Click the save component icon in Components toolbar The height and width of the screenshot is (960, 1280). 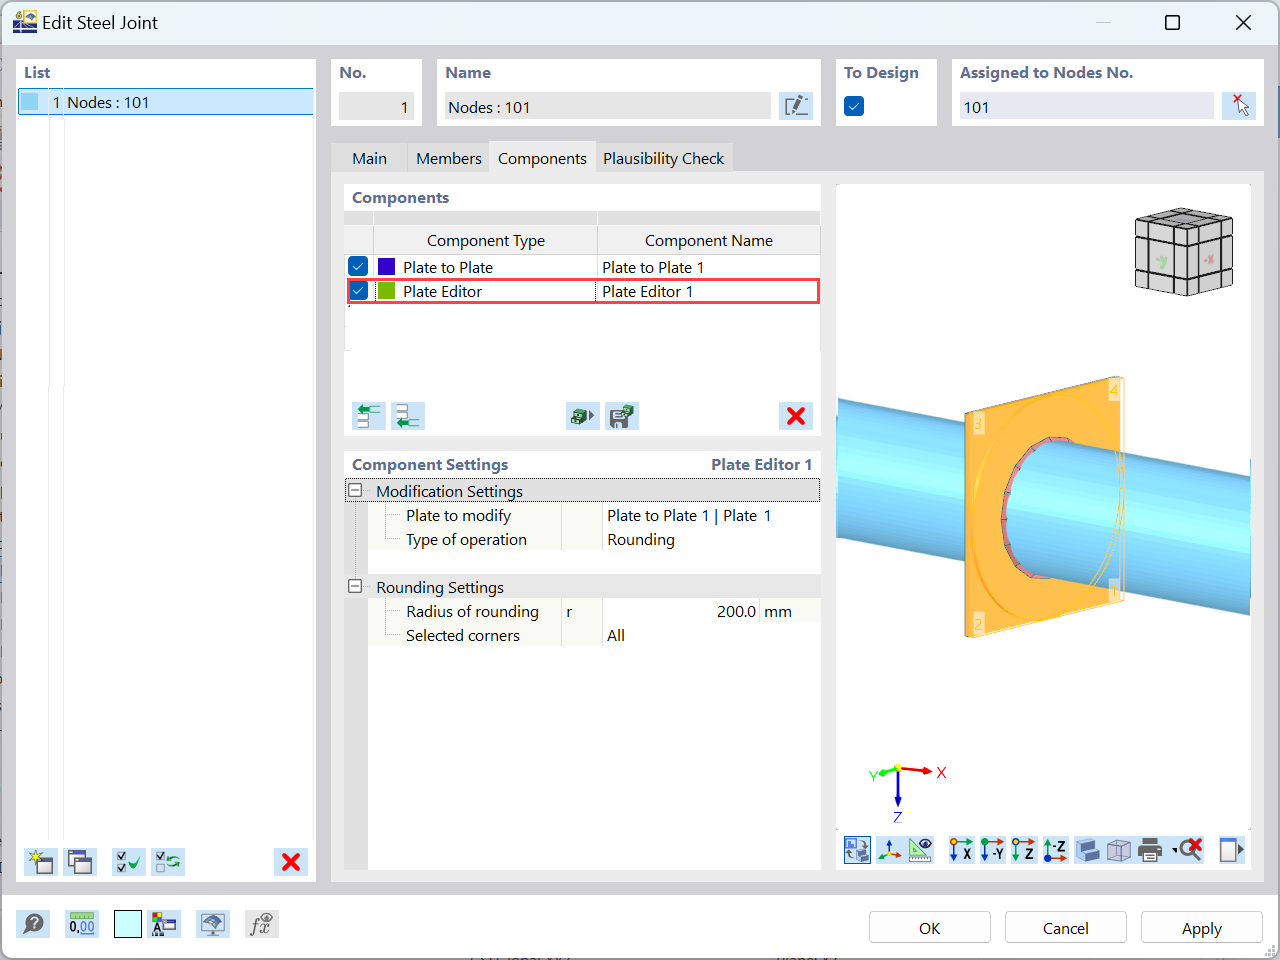click(621, 416)
